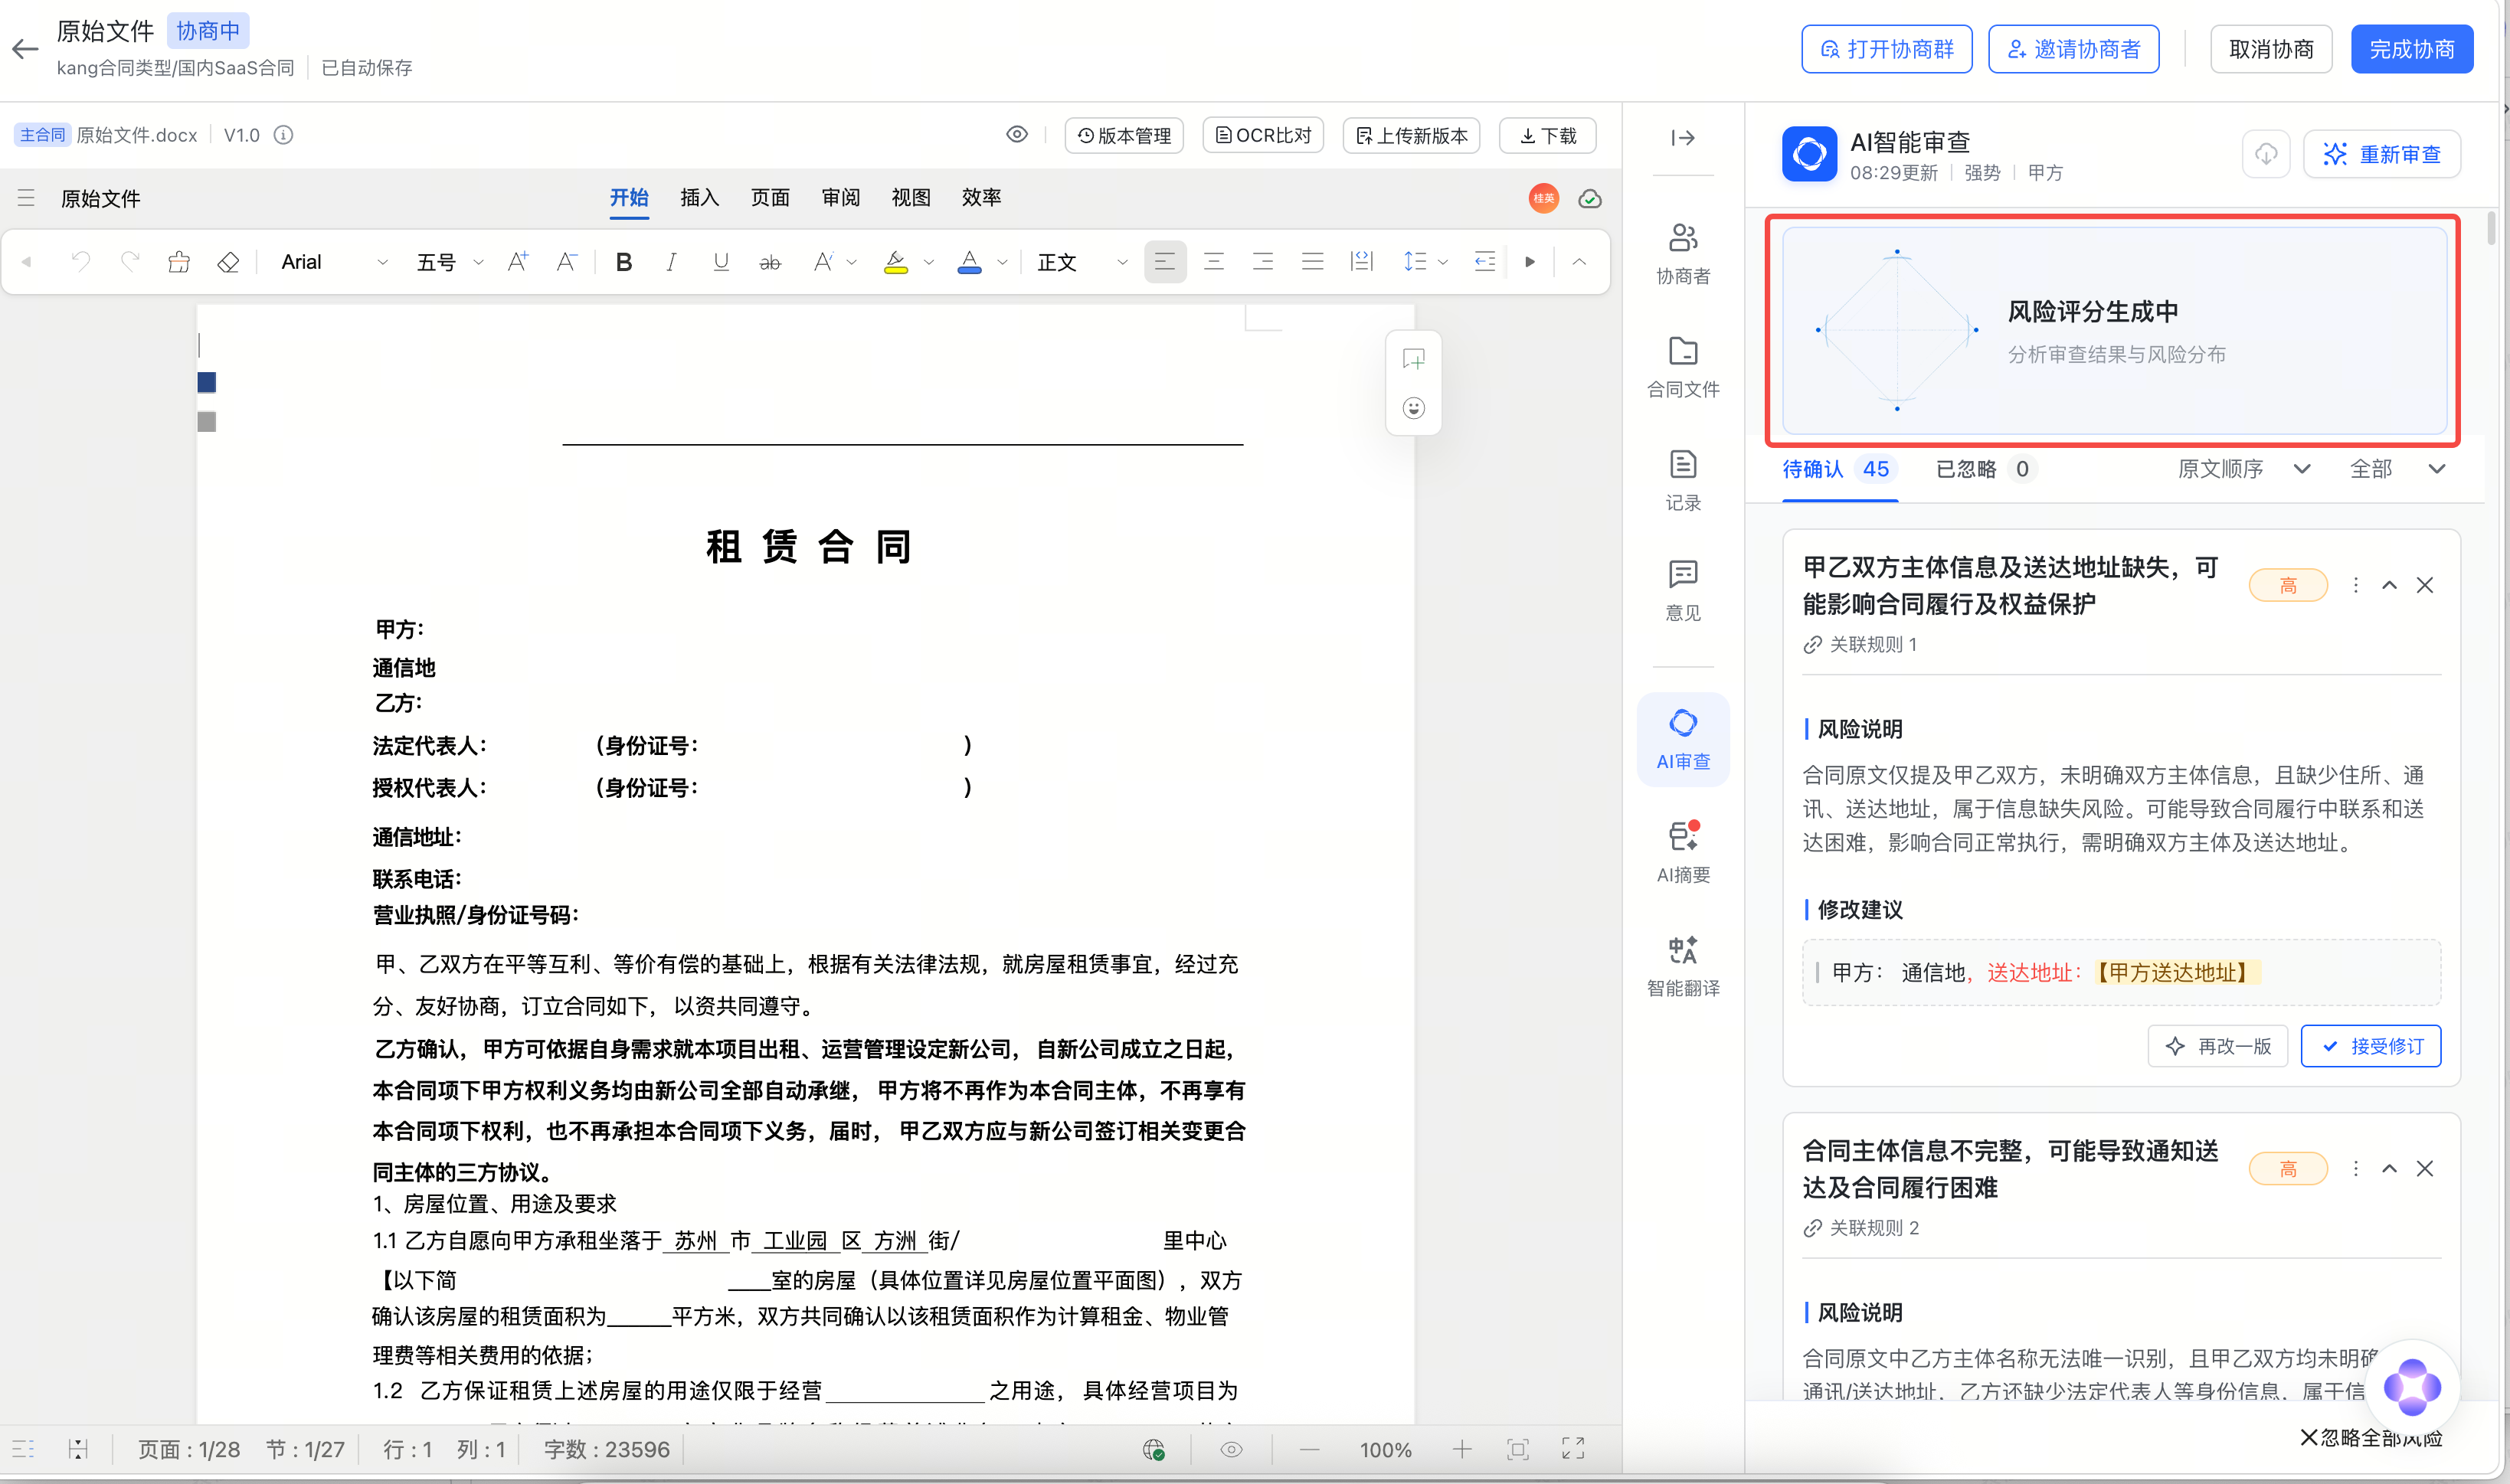The image size is (2510, 1484).
Task: Click 取消协商 button
Action: (2271, 49)
